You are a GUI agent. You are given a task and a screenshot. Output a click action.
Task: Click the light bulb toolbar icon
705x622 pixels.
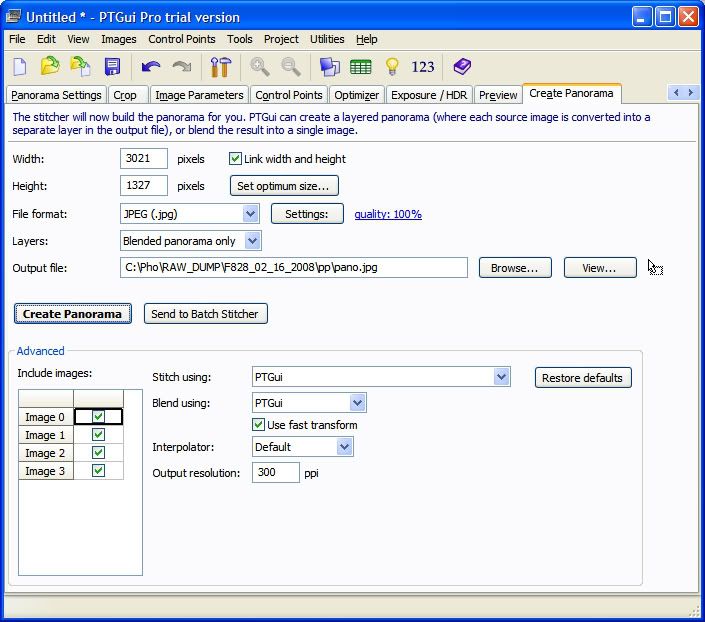click(x=393, y=67)
